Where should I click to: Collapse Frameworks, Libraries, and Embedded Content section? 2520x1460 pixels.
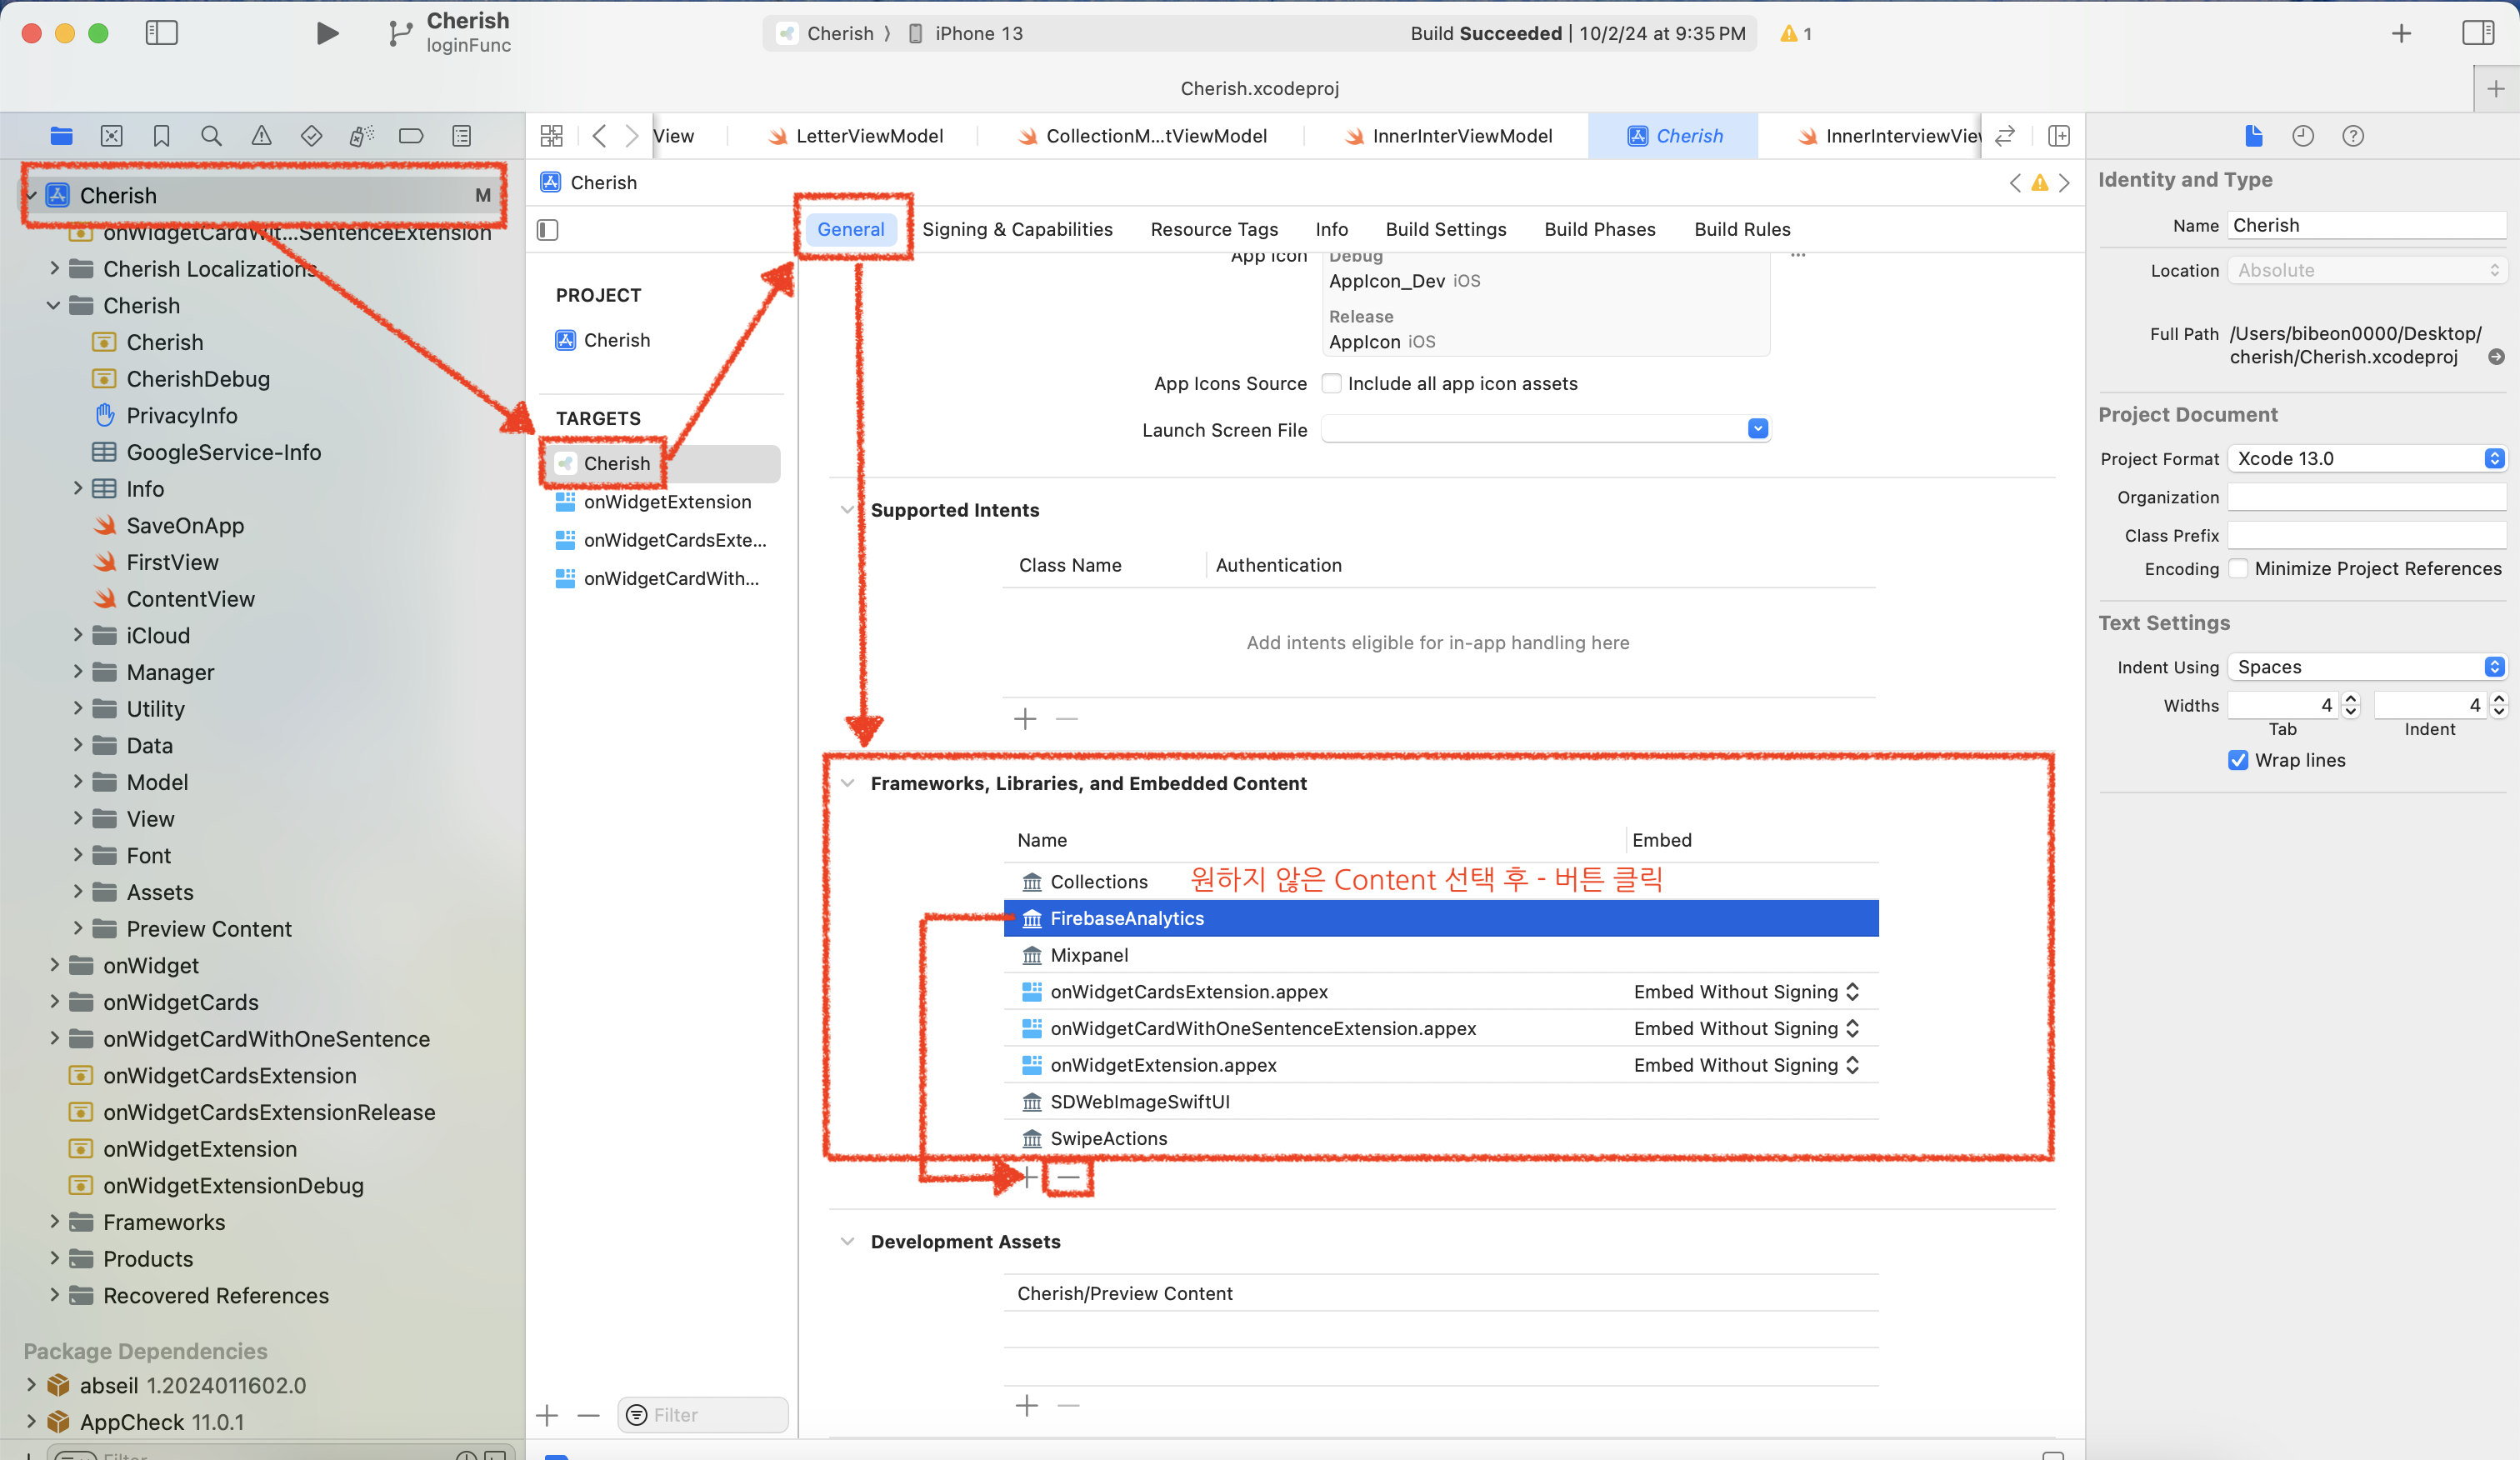click(847, 783)
